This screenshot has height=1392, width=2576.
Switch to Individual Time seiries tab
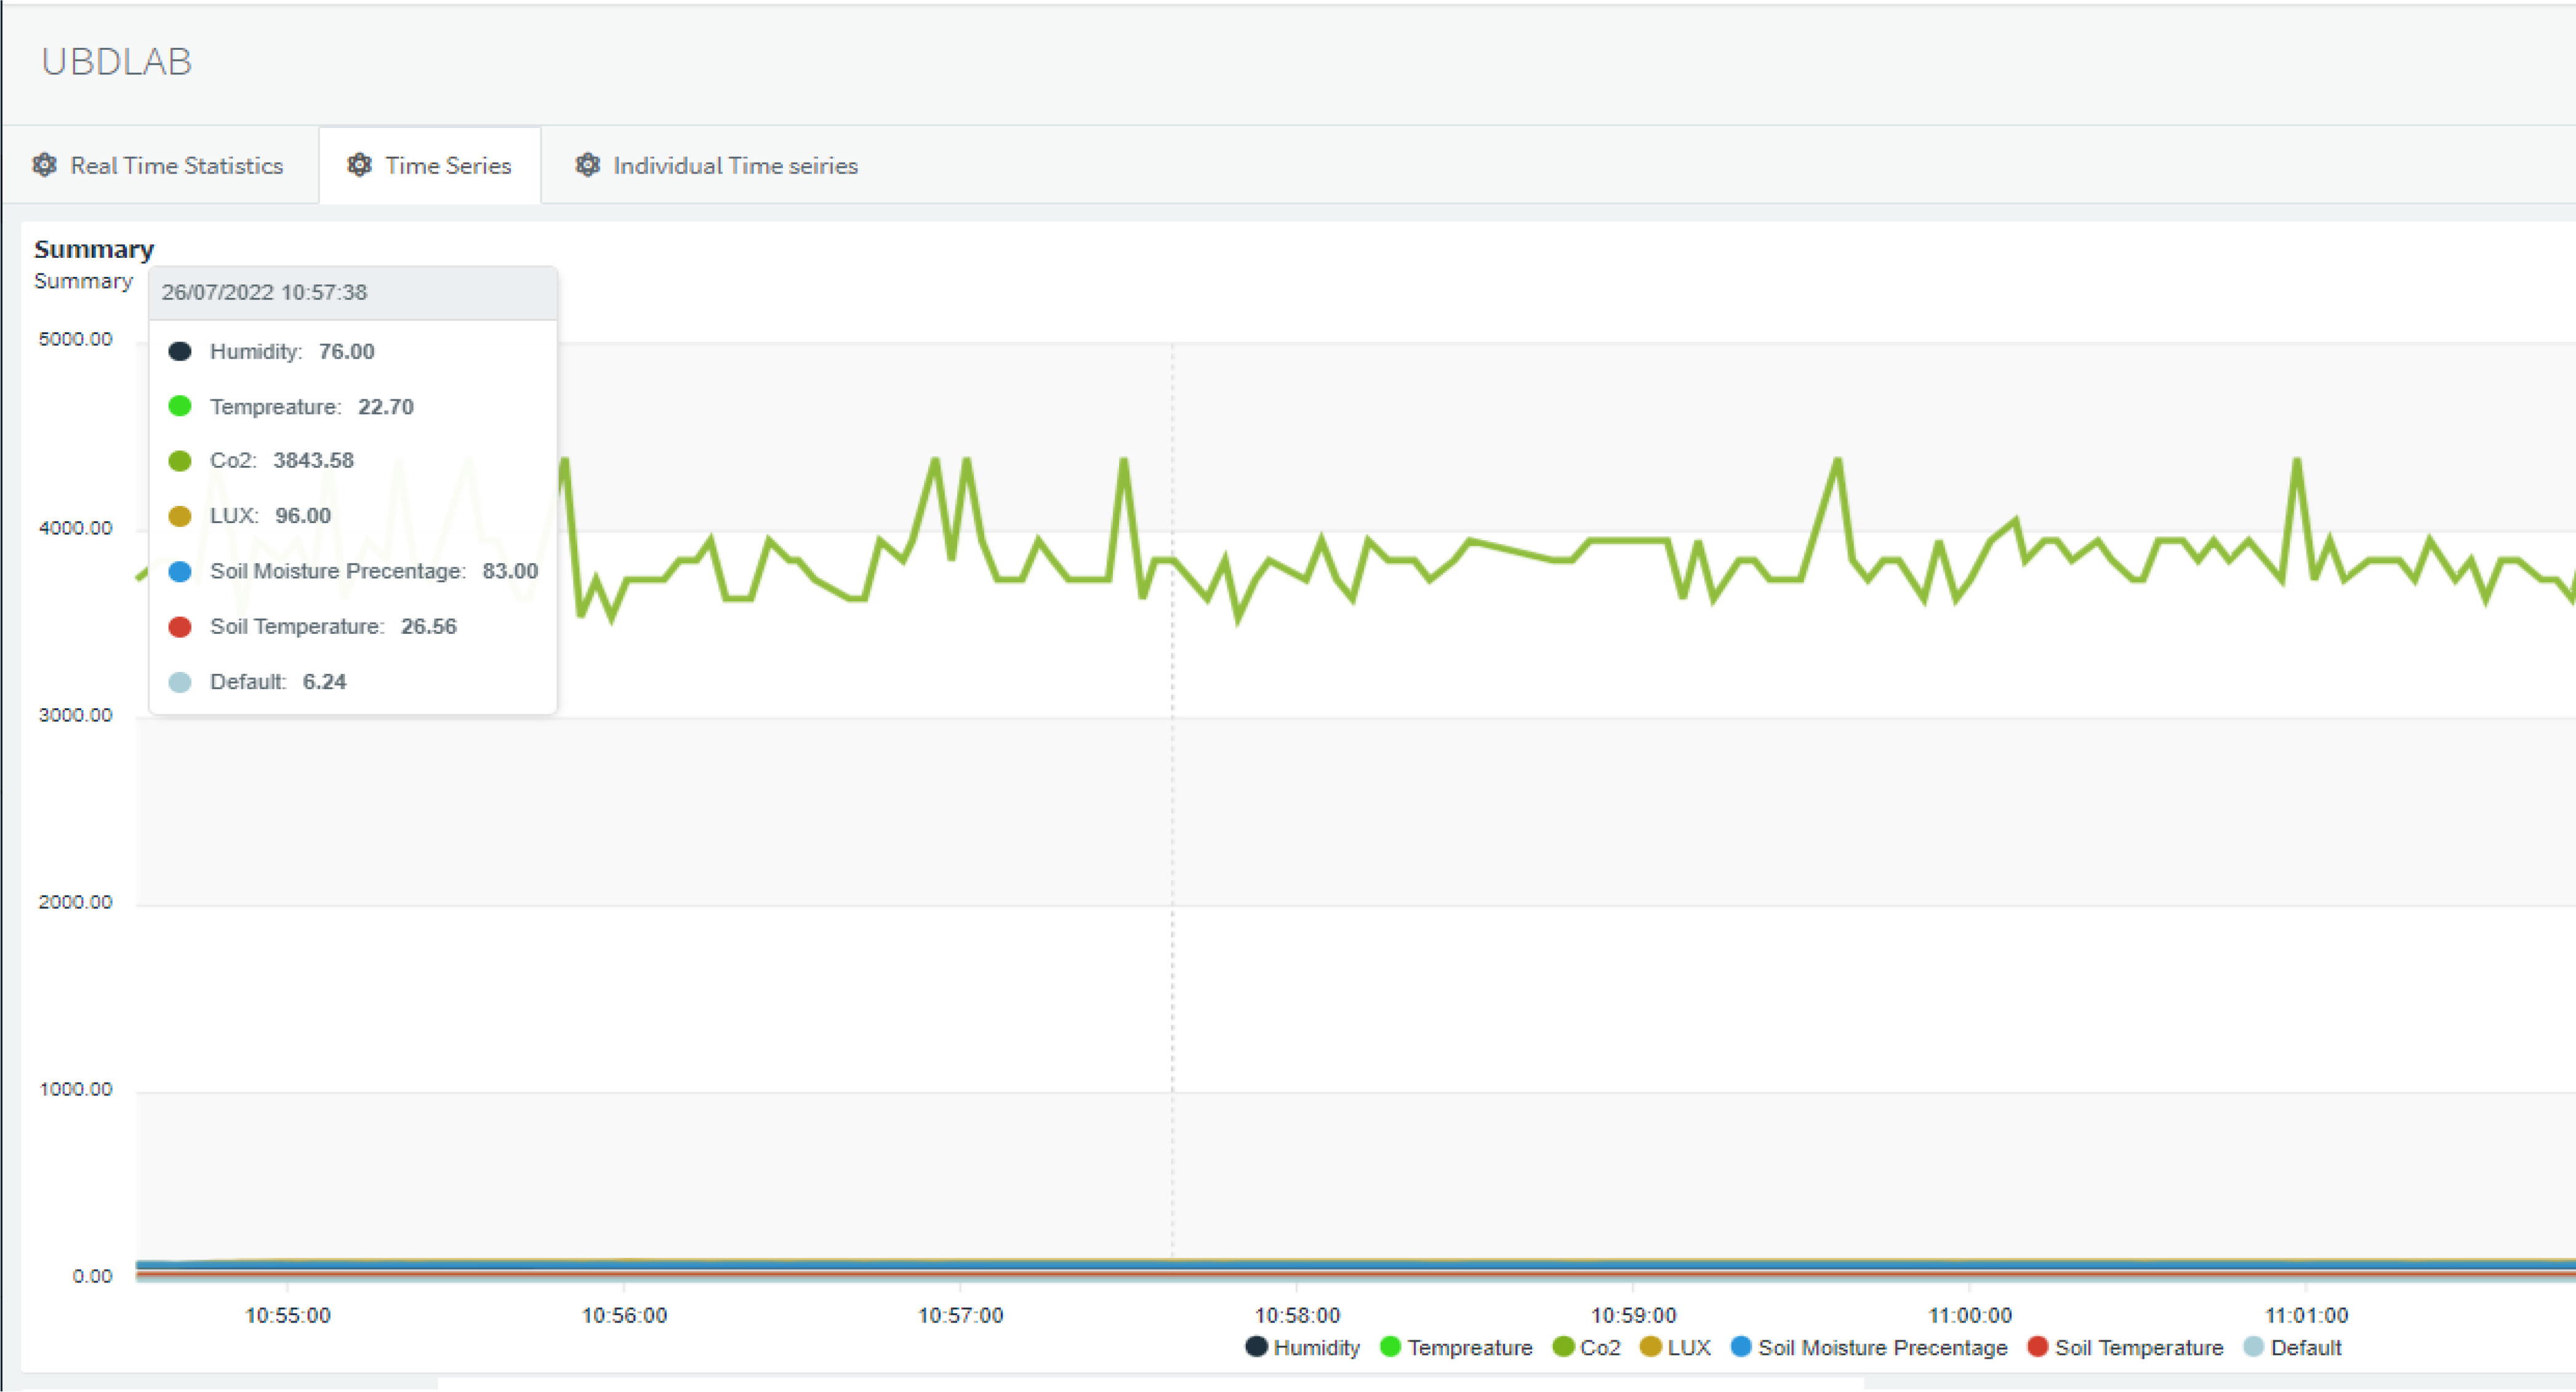pyautogui.click(x=717, y=165)
